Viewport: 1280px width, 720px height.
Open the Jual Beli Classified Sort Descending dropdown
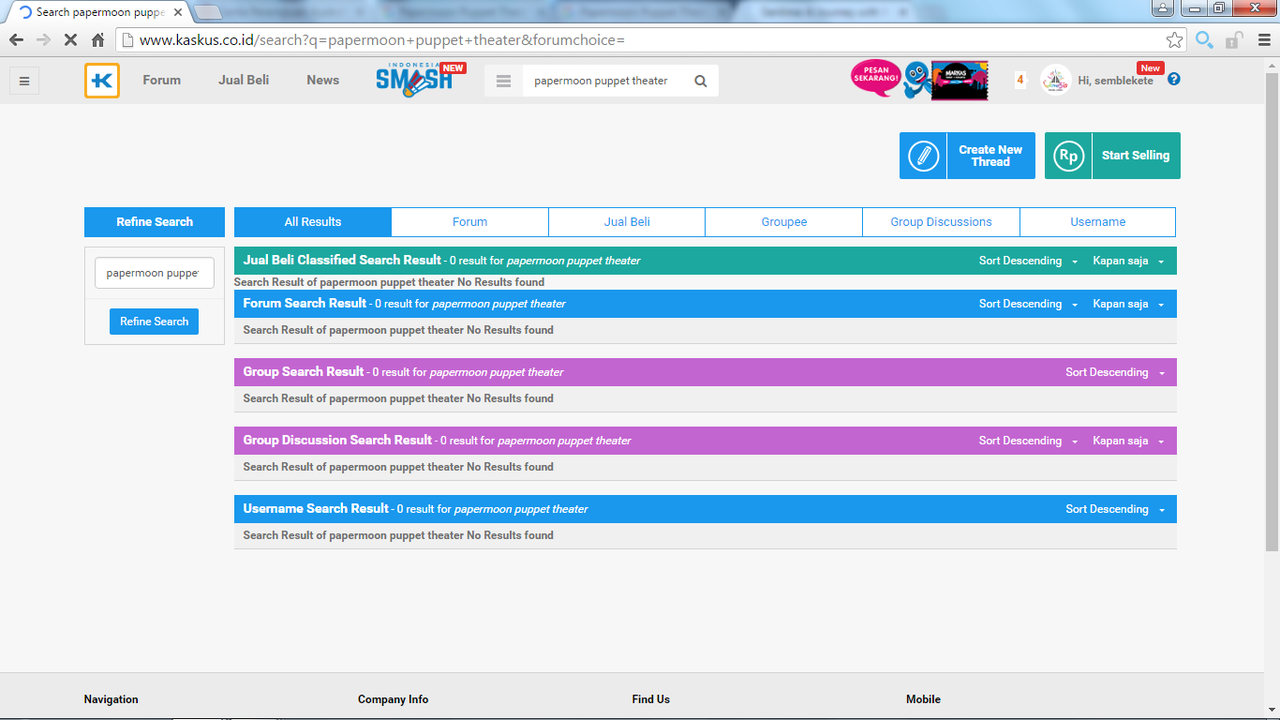point(1028,261)
